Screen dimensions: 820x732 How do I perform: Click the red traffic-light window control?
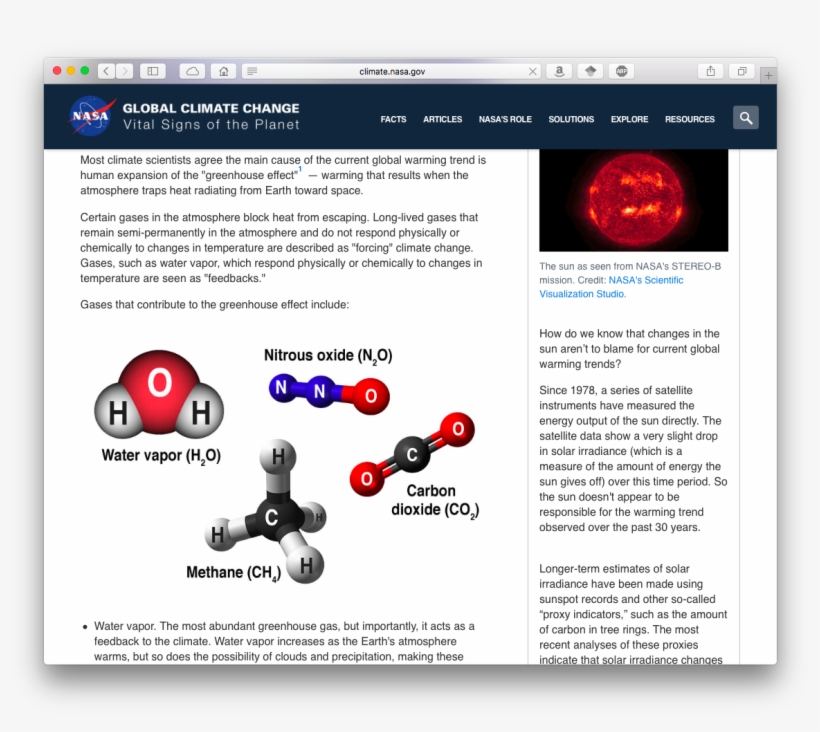coord(59,71)
